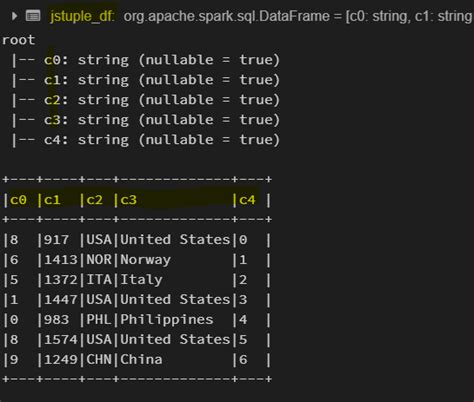The height and width of the screenshot is (402, 474).
Task: Click the NOR code in c2 column
Action: (99, 260)
